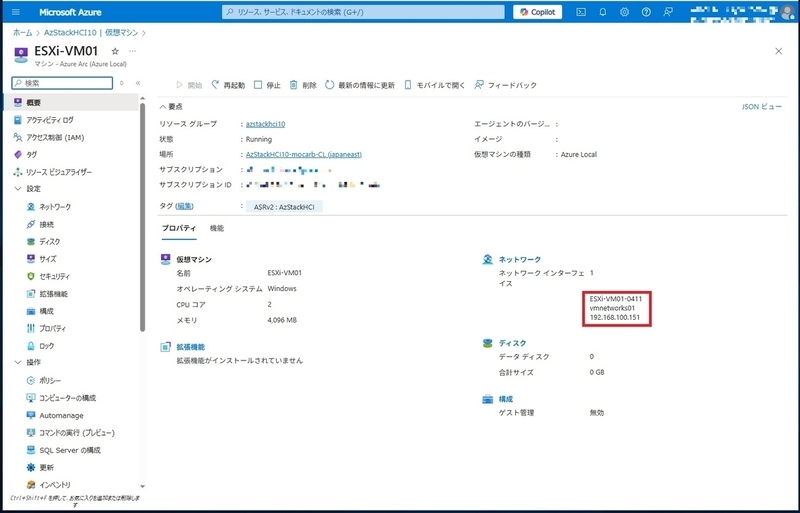The width and height of the screenshot is (800, 513).
Task: Select the プロパティ tab
Action: (179, 228)
